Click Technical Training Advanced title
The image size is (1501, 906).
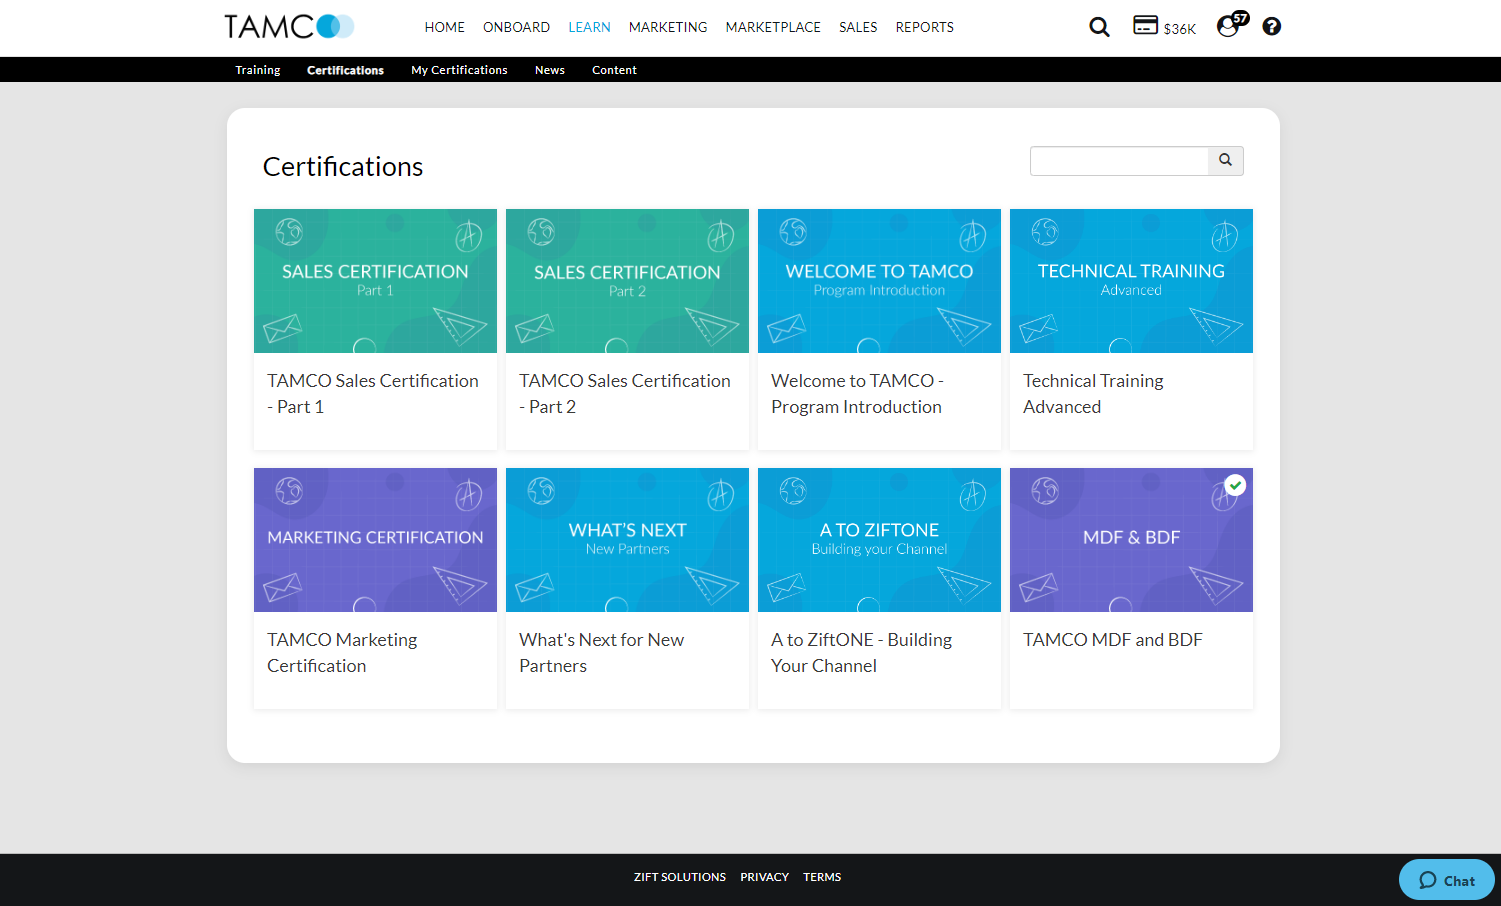(x=1093, y=394)
